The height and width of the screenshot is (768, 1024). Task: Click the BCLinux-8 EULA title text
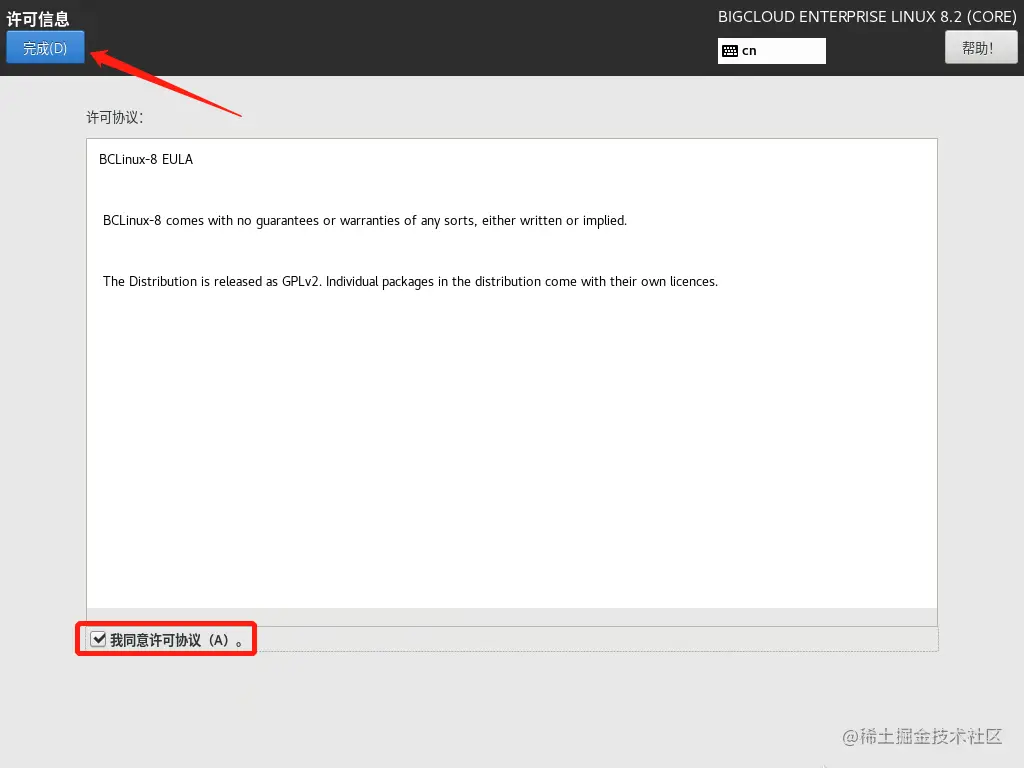pos(146,159)
